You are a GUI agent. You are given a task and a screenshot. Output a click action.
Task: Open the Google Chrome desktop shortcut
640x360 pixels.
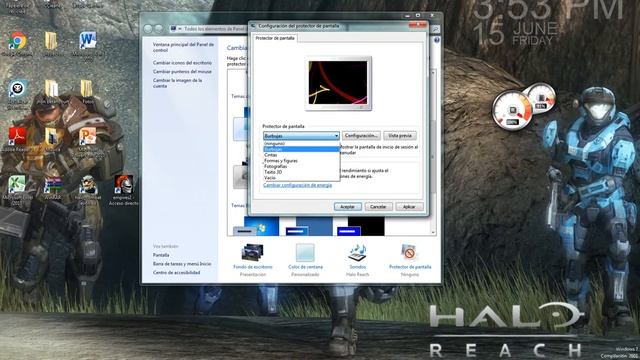point(17,42)
